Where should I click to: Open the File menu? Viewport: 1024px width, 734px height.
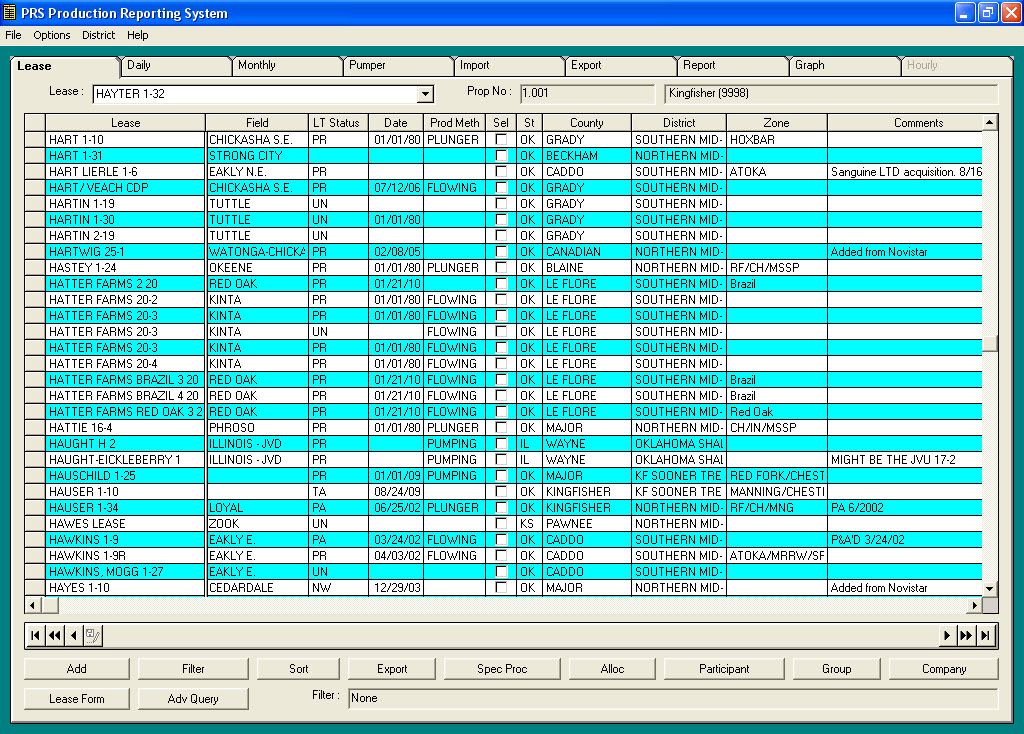coord(13,35)
